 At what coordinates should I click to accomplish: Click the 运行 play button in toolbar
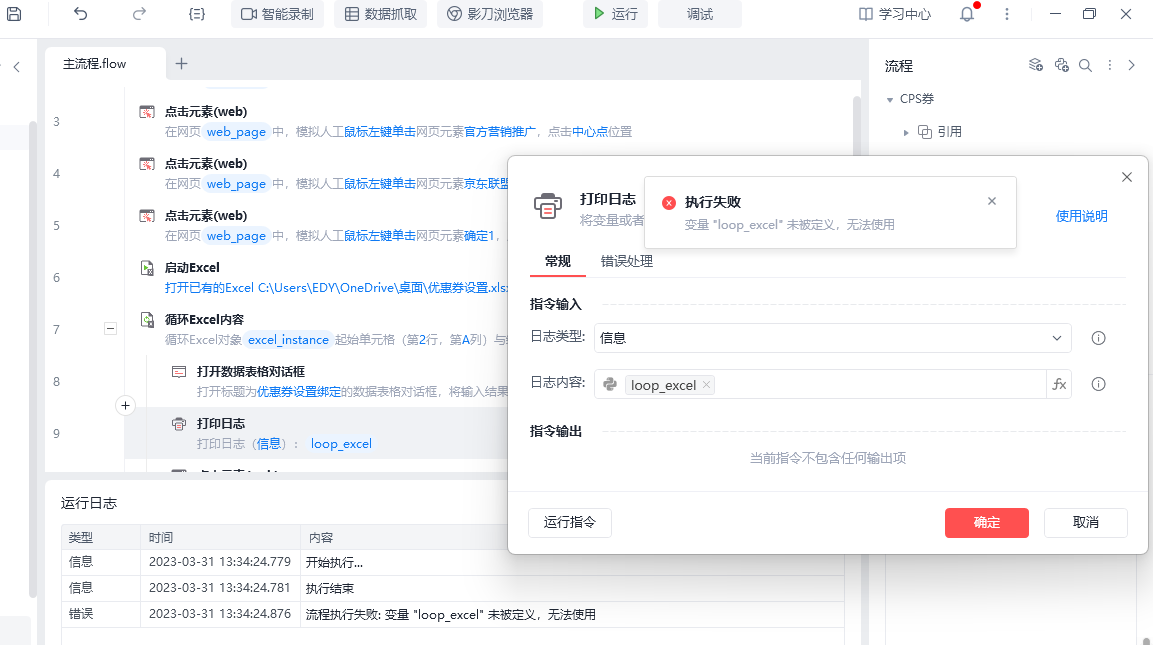coord(615,14)
